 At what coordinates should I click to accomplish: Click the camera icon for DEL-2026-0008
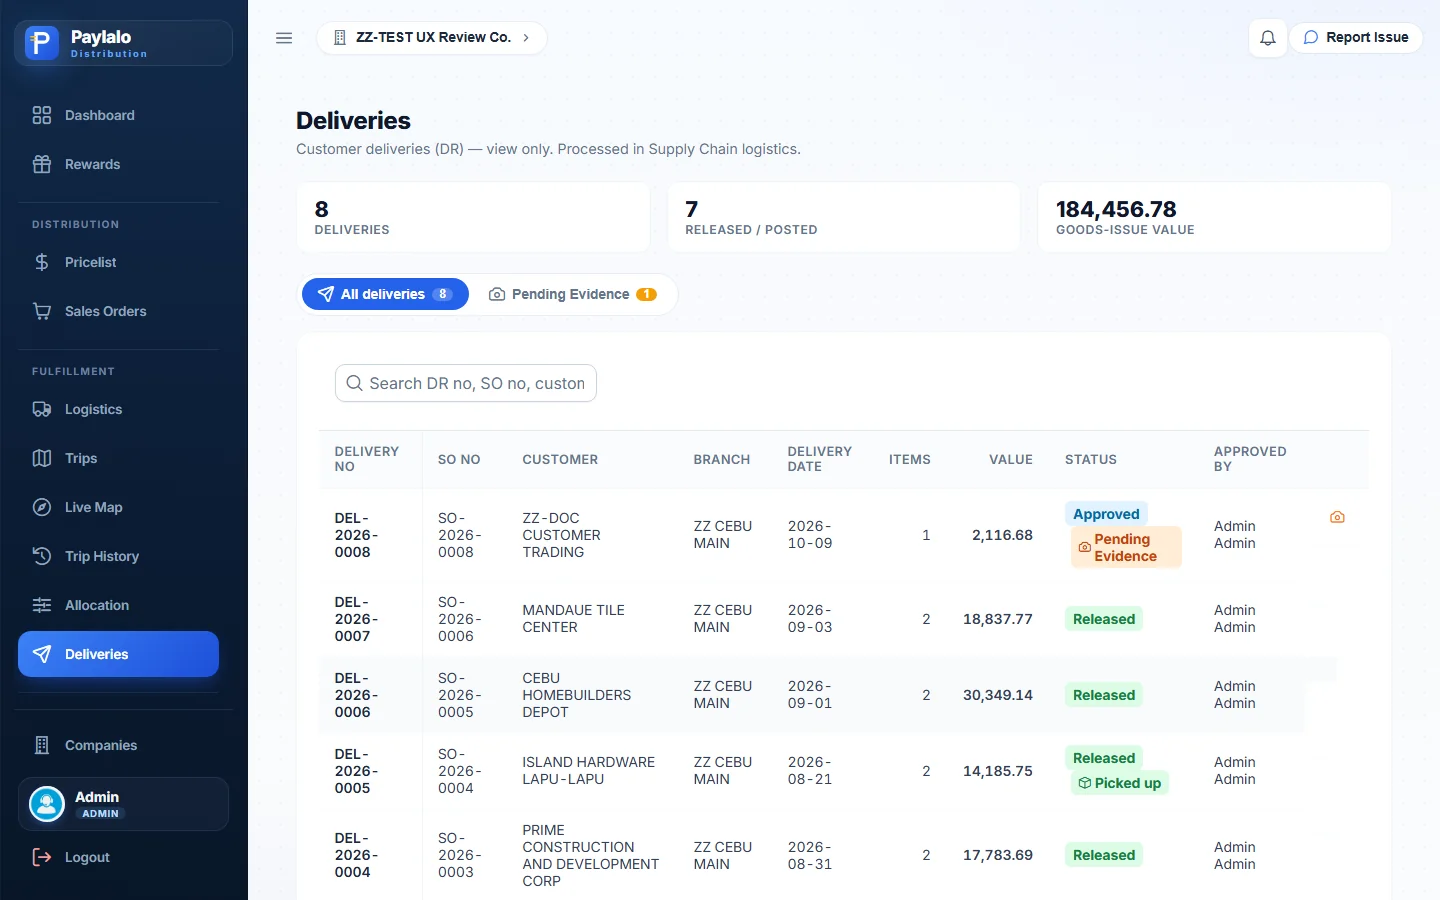click(x=1337, y=517)
